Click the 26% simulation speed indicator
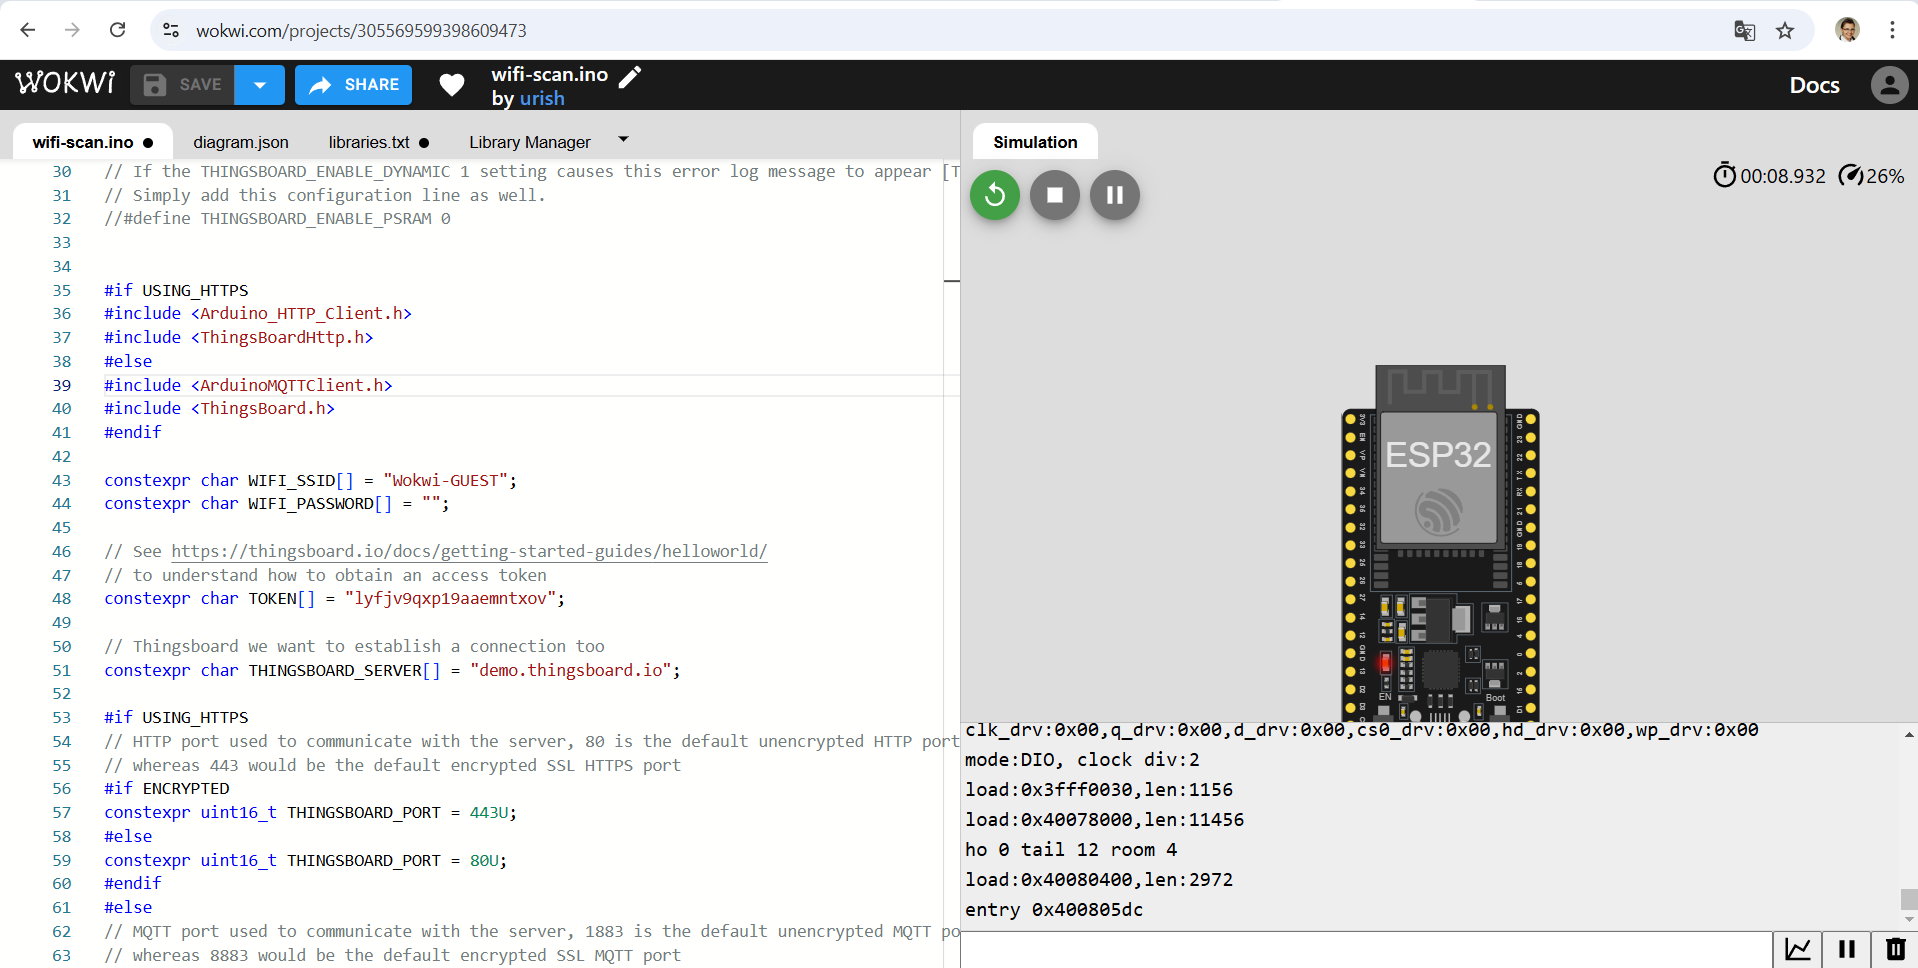Screen dimensions: 1918x968 point(1871,176)
